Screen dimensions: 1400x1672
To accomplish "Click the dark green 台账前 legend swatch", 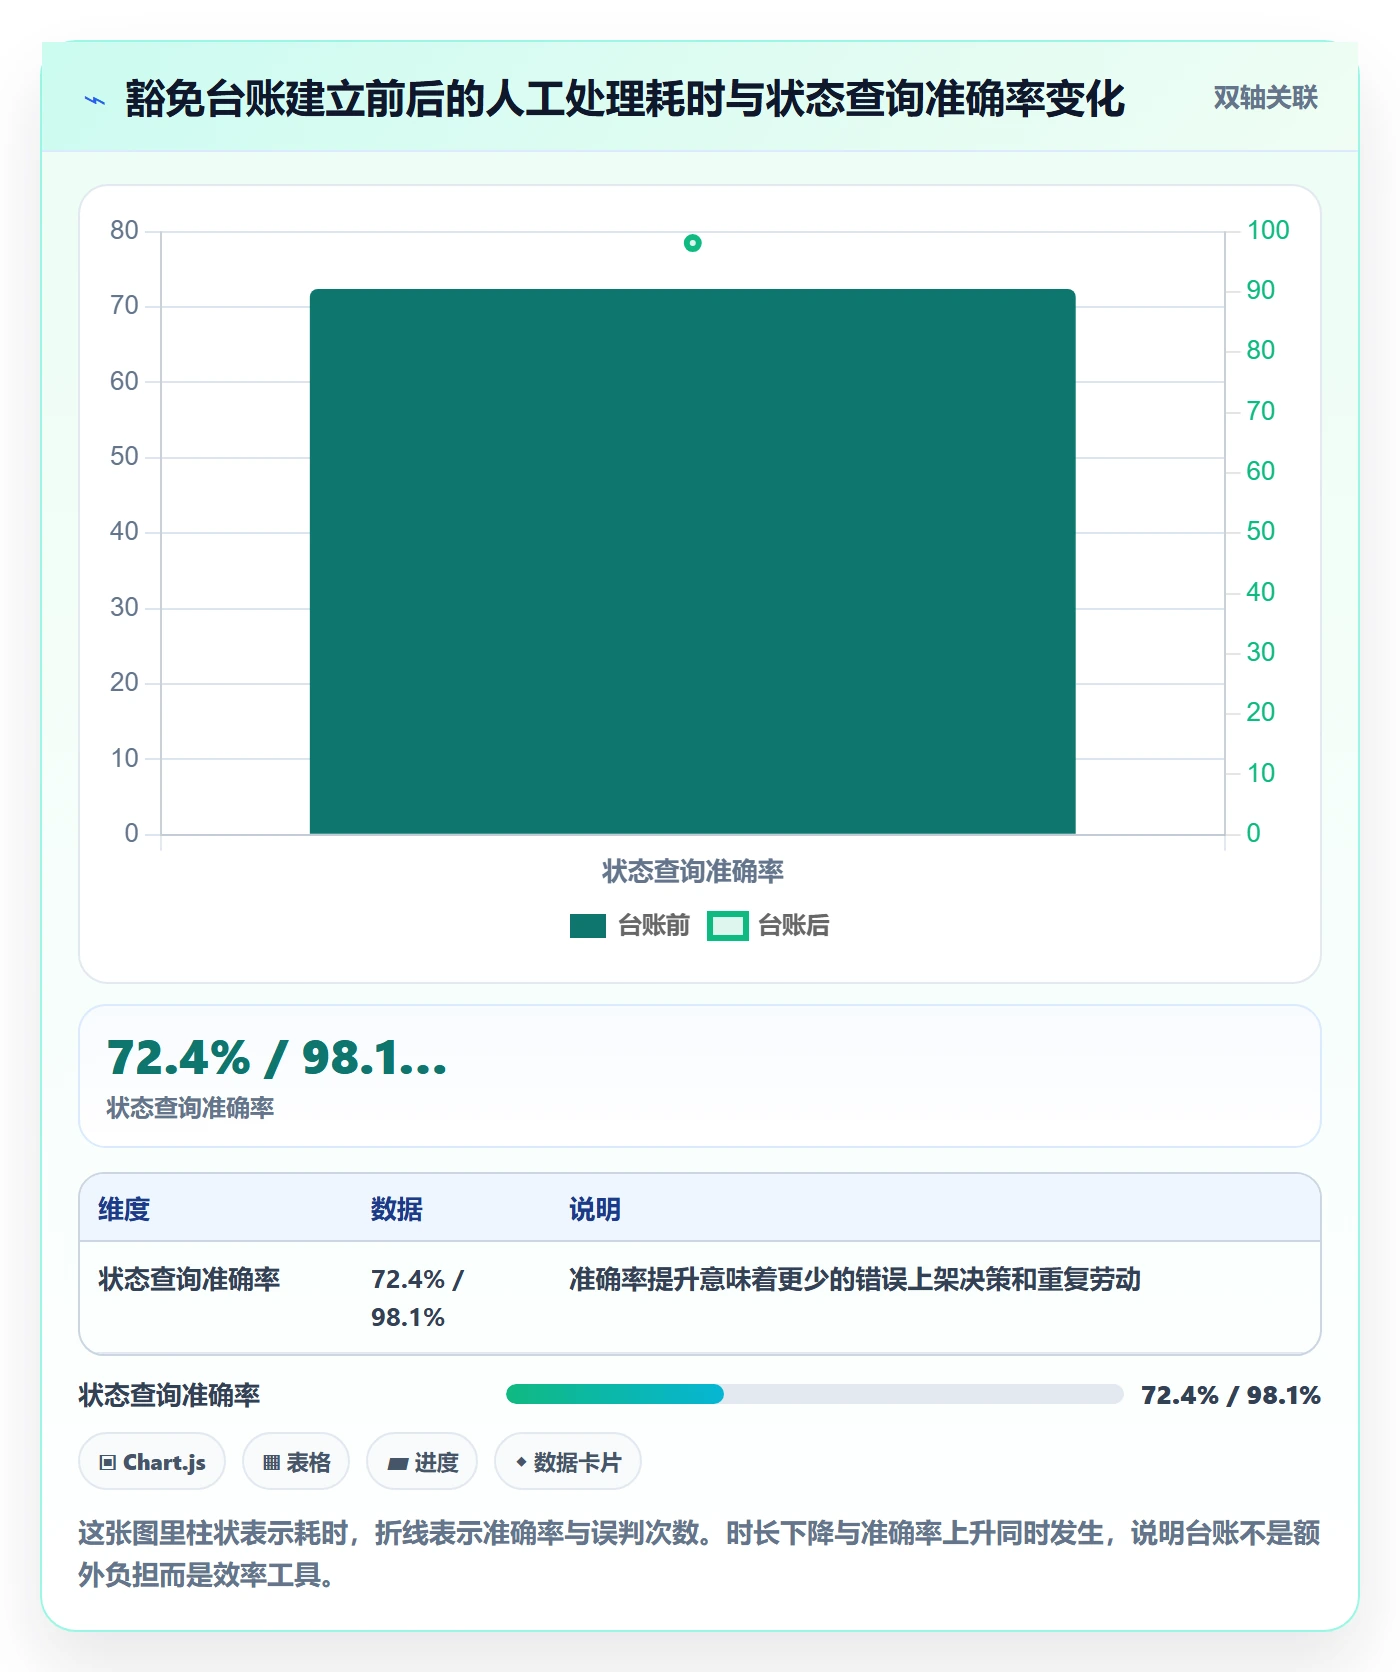I will point(588,926).
